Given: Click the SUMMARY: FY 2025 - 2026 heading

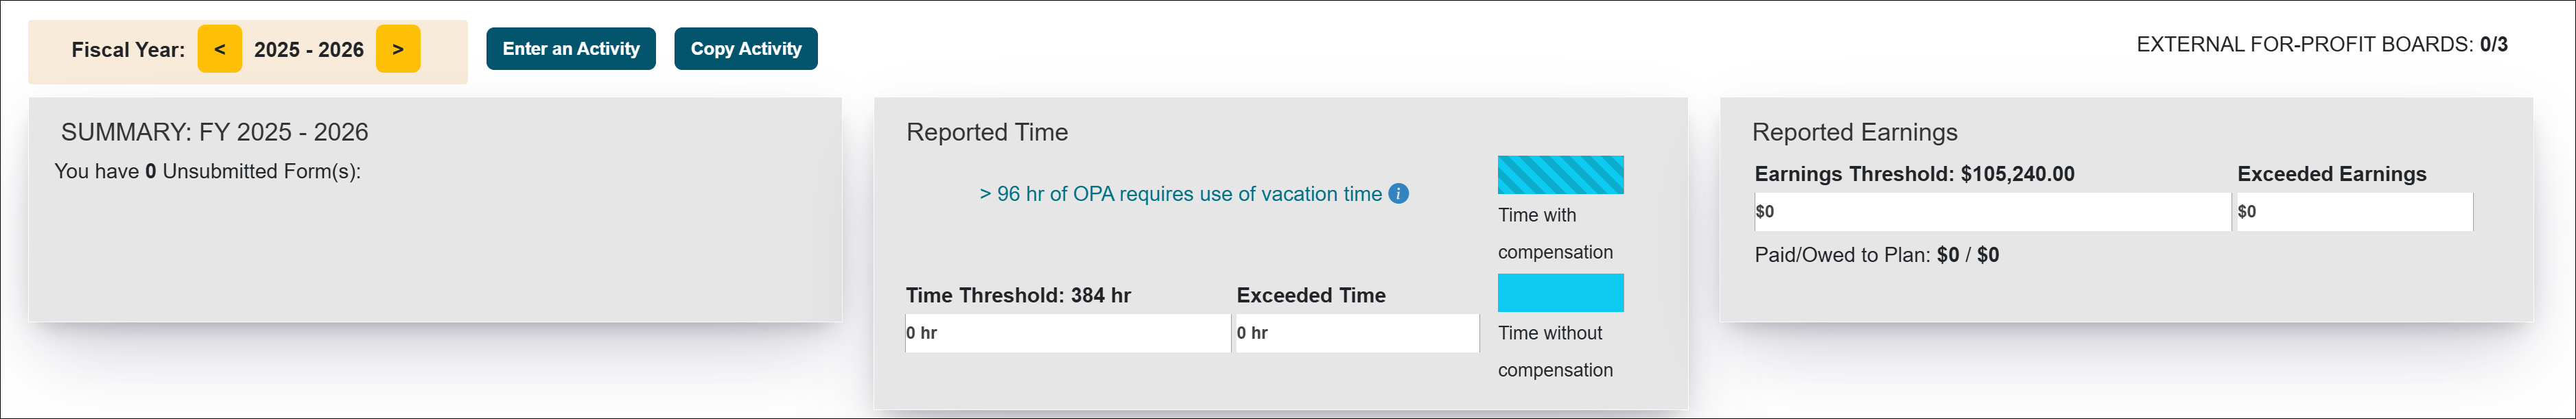Looking at the screenshot, I should (x=215, y=130).
